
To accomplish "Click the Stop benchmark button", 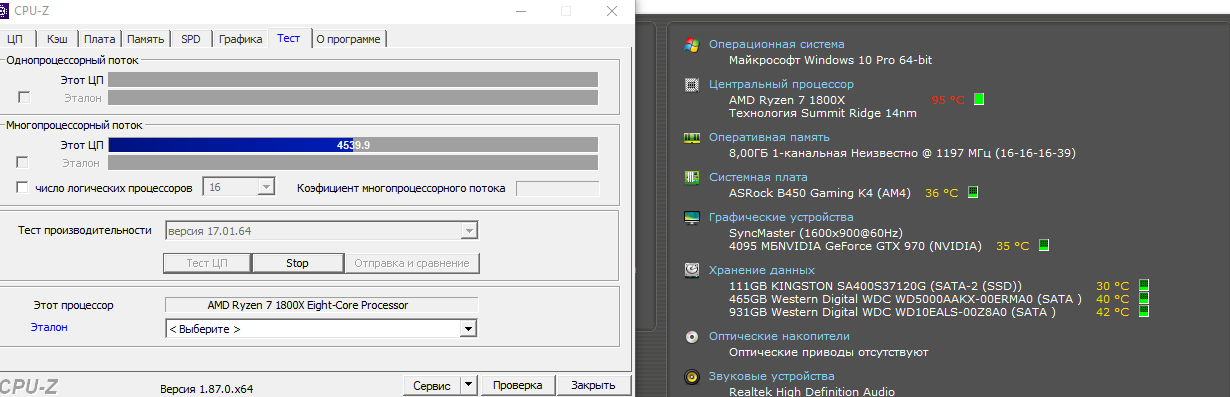I will pyautogui.click(x=297, y=263).
